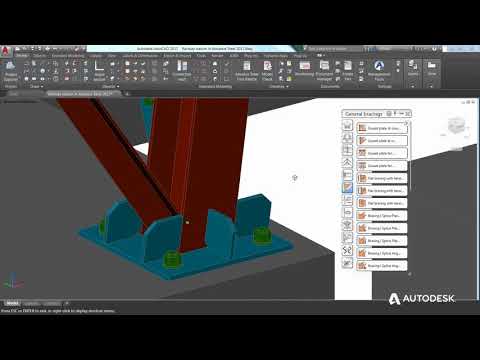Open Management Tools
Image resolution: width=480 pixels, height=360 pixels.
click(379, 71)
